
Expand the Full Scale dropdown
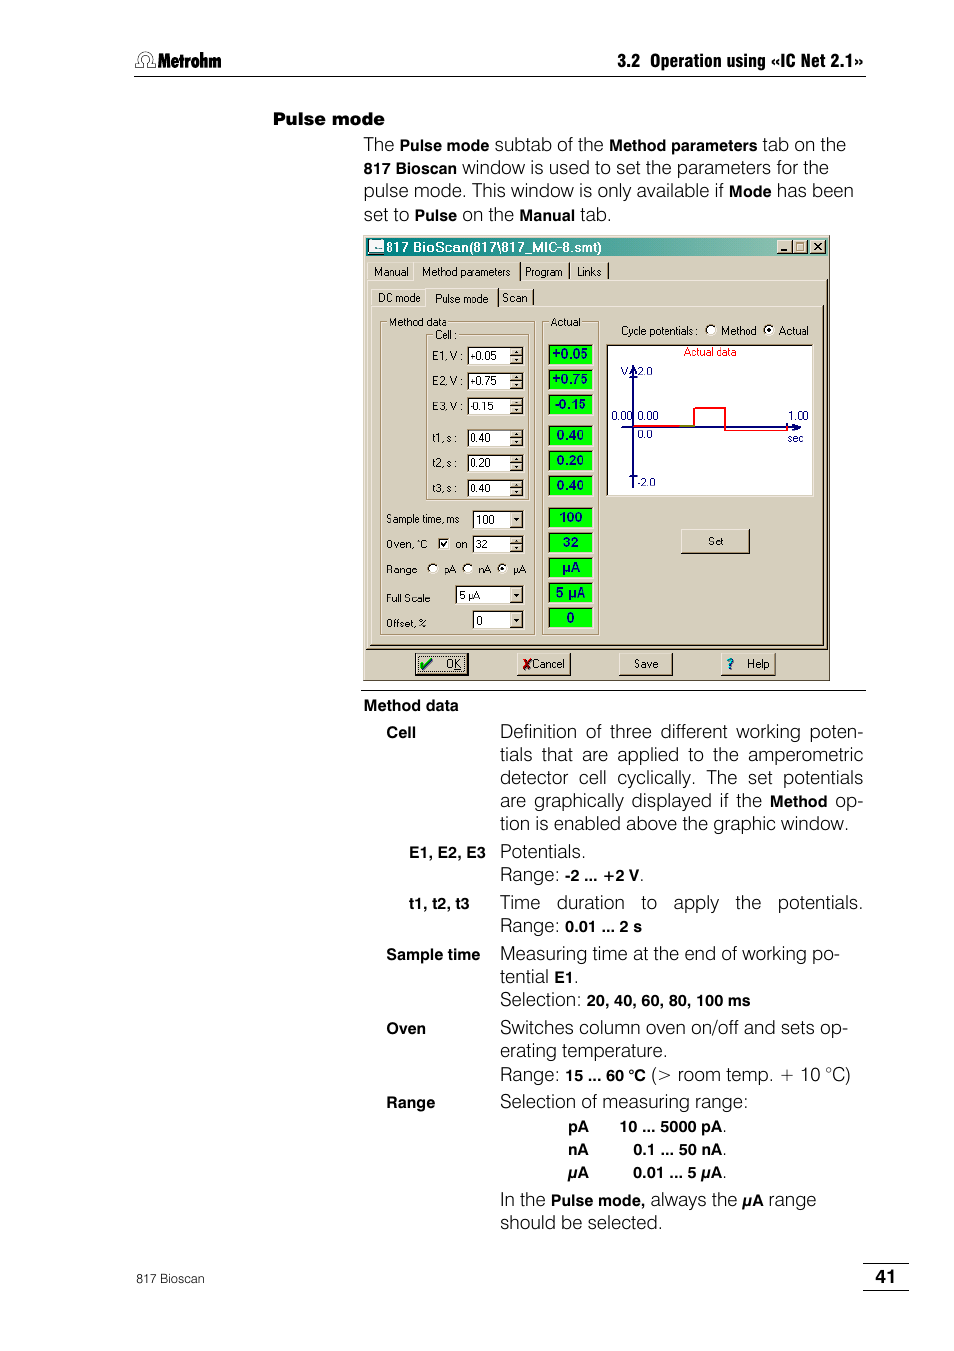(x=516, y=595)
